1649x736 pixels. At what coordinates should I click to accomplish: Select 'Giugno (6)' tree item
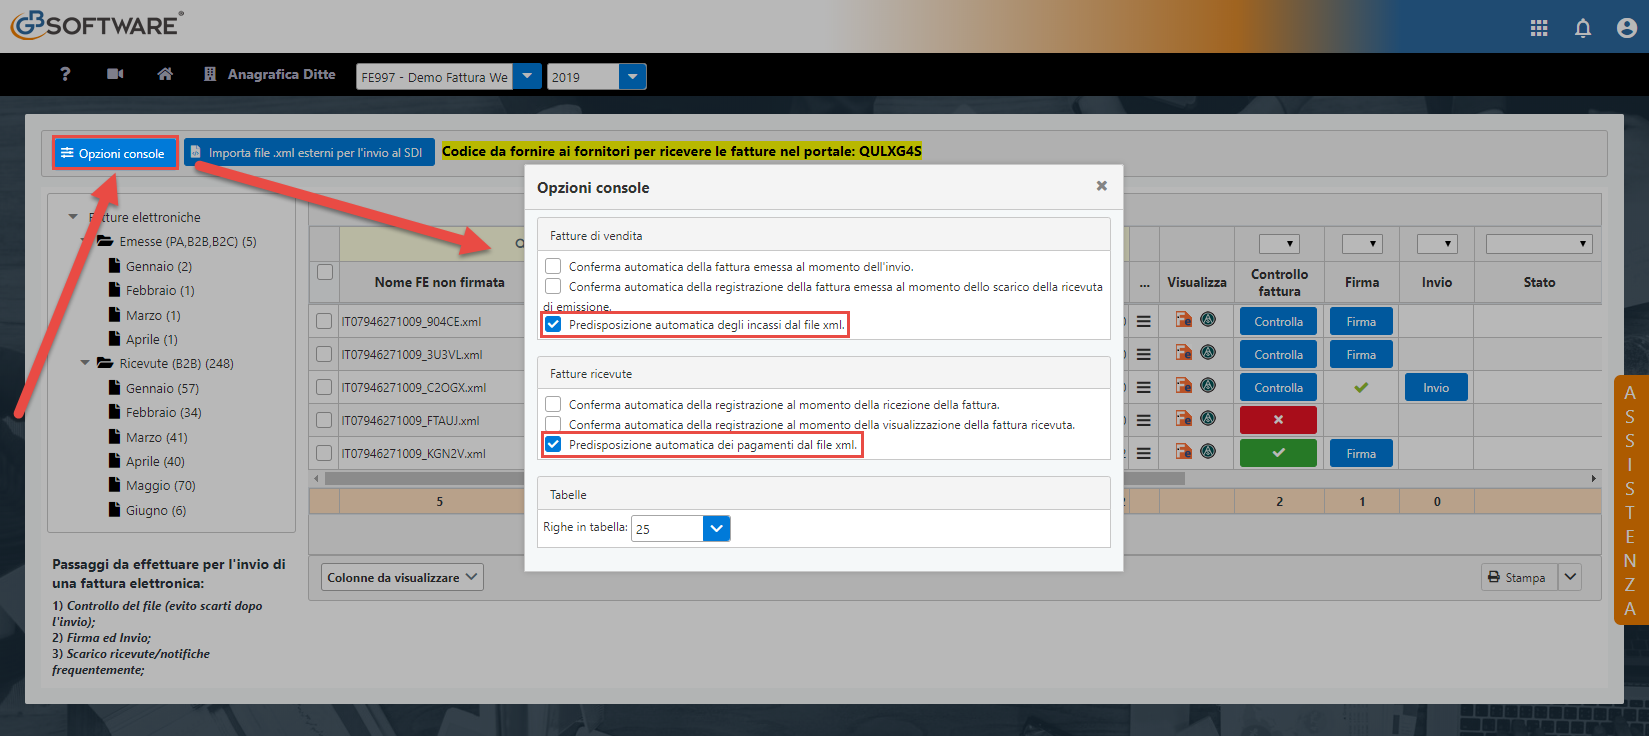point(155,510)
